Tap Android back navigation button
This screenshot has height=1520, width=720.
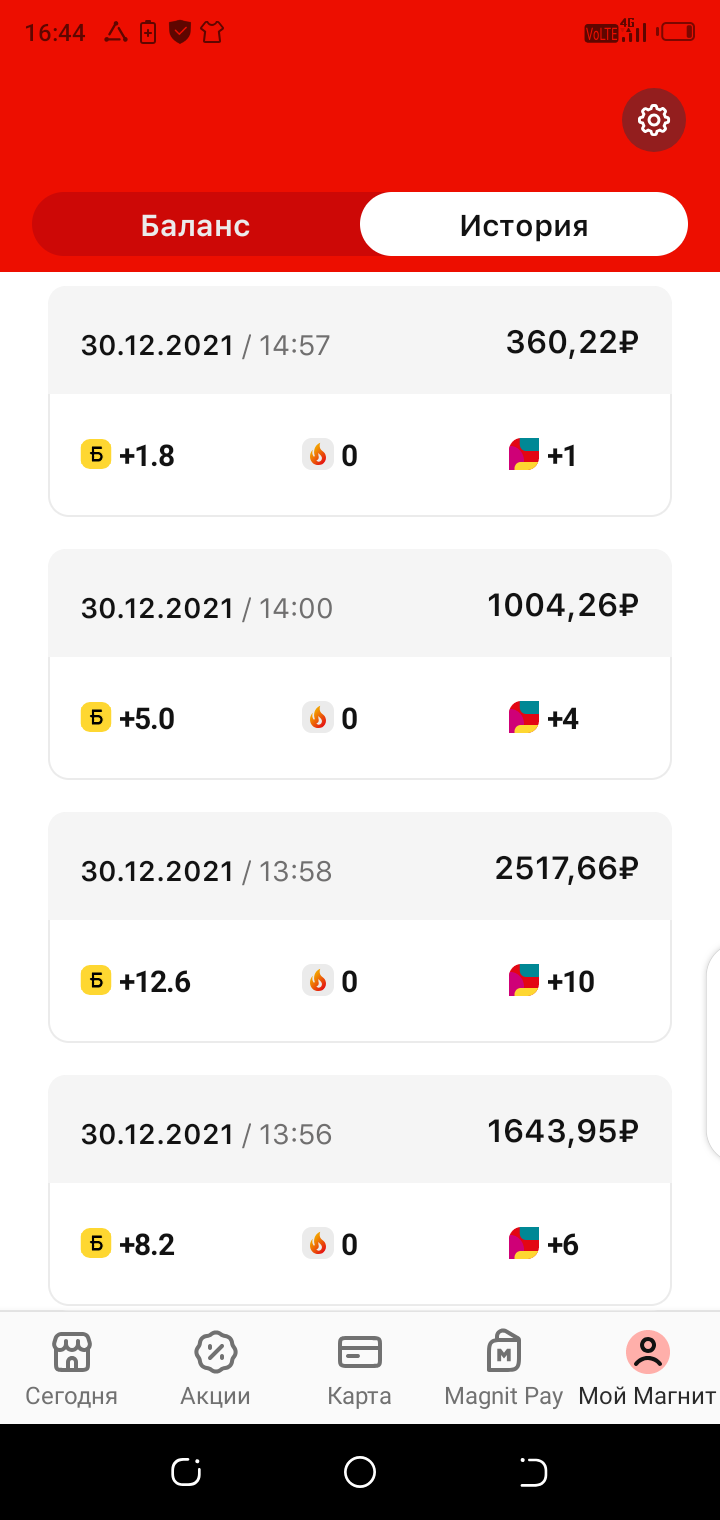(x=533, y=1472)
